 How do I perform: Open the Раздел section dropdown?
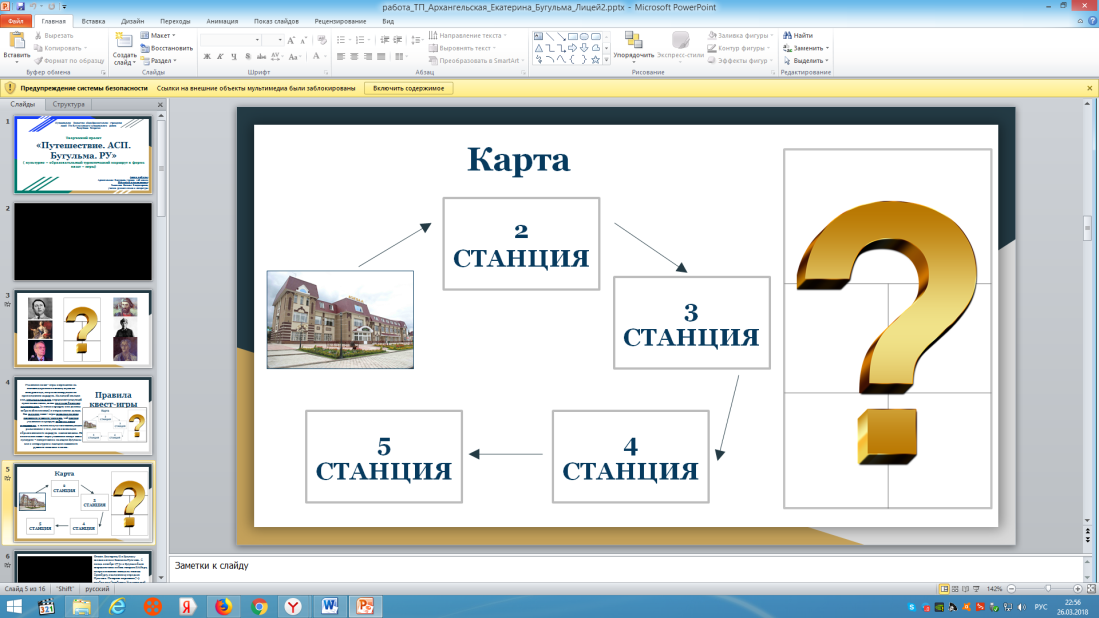coord(161,60)
